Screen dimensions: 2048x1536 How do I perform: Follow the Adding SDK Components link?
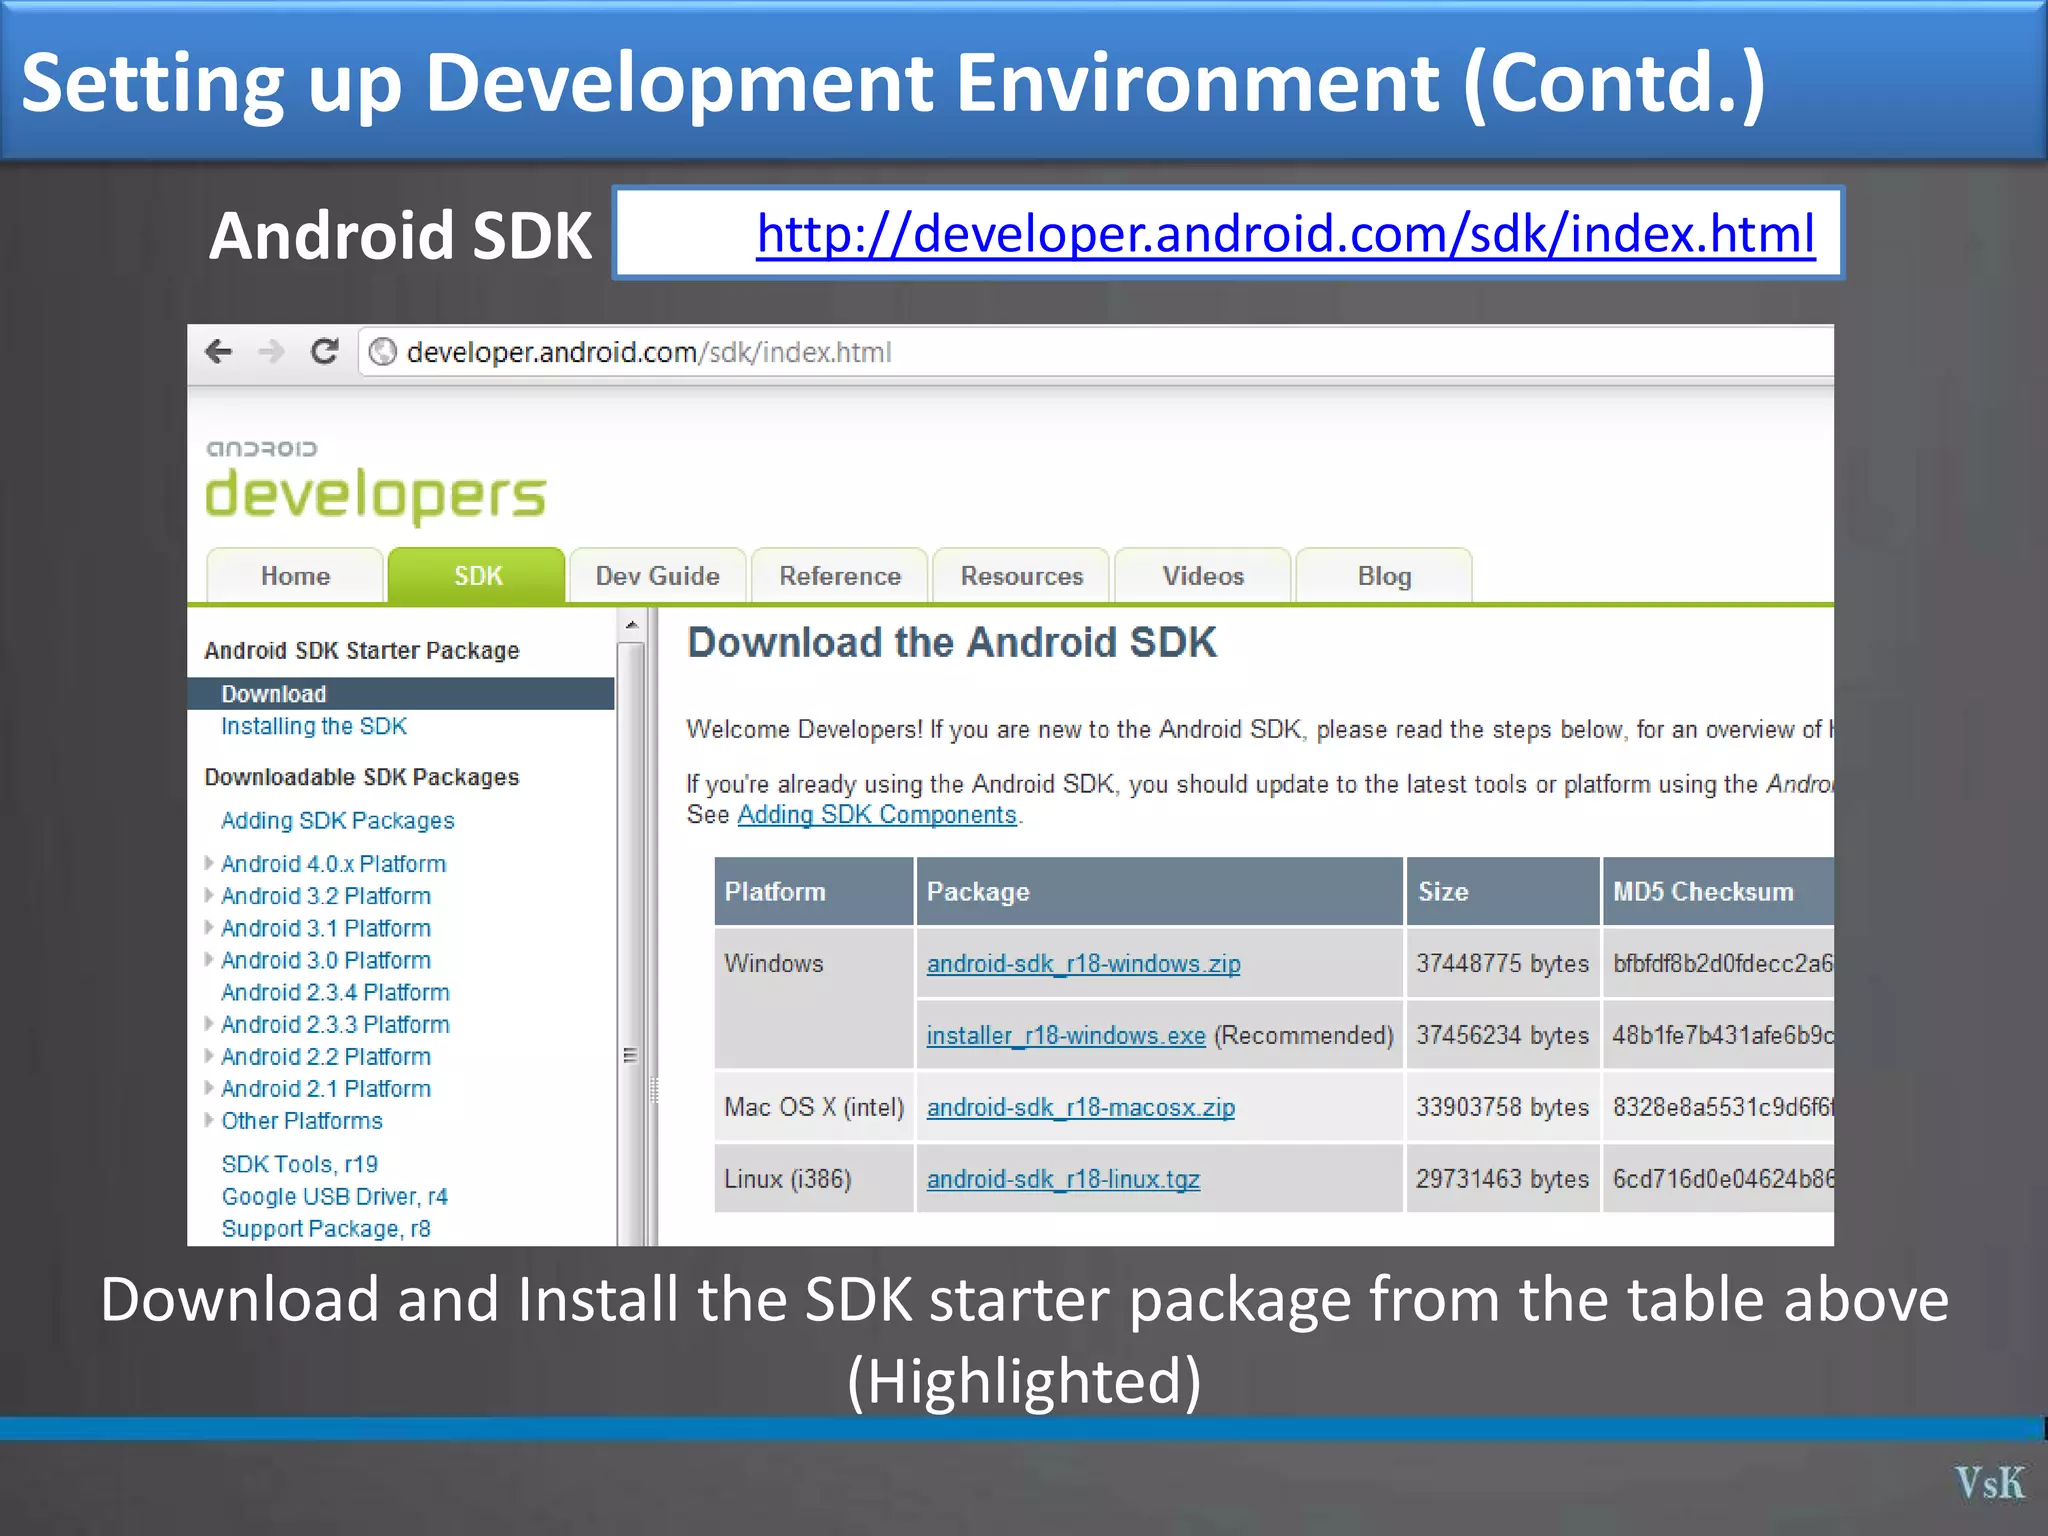(877, 814)
